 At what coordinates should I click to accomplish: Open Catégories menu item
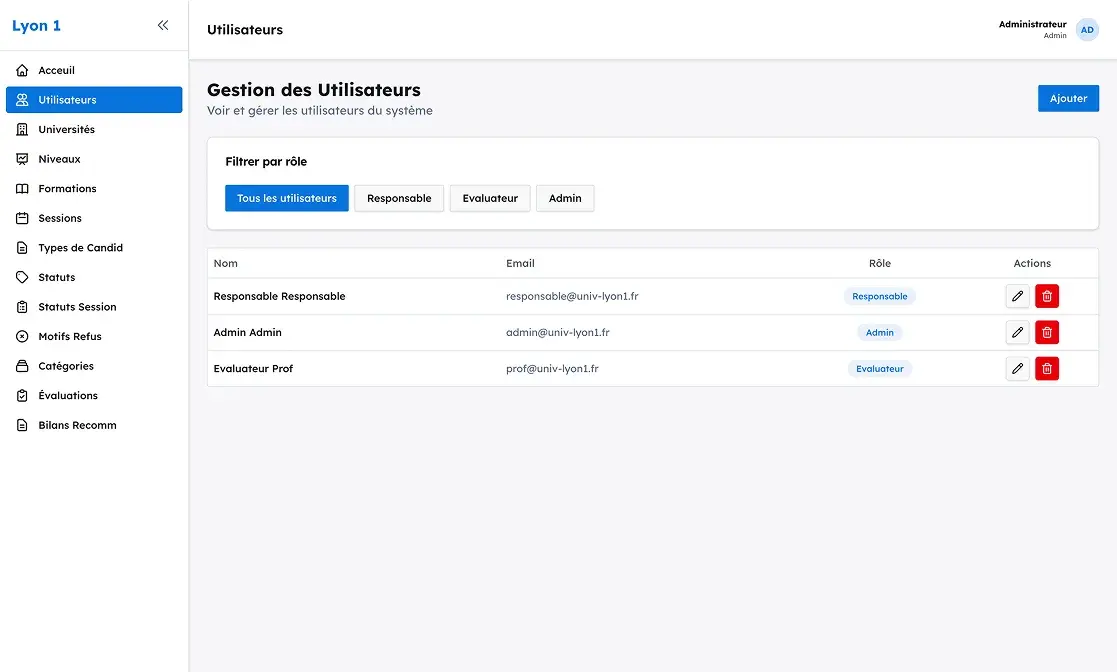[x=94, y=366]
